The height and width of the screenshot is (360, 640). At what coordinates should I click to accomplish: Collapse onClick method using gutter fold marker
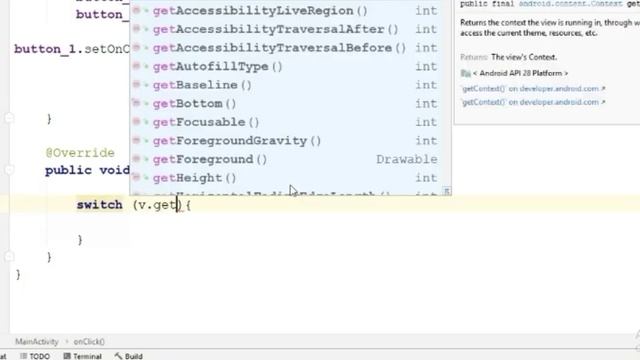pyautogui.click(x=9, y=169)
